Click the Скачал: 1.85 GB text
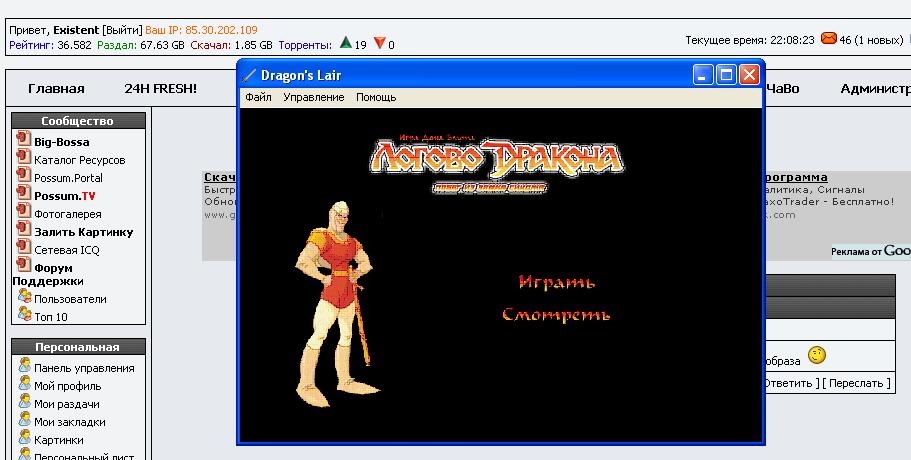This screenshot has height=460, width=911. point(231,45)
